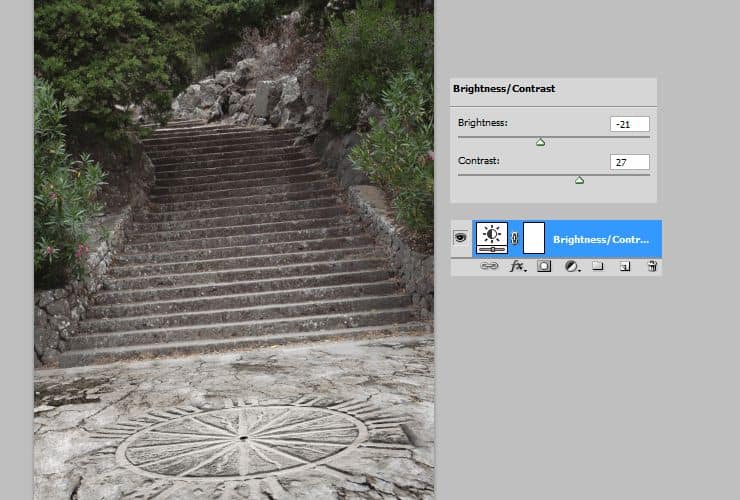Hide the Brightness/Contrast layer with eye icon
740x500 pixels.
pos(460,238)
